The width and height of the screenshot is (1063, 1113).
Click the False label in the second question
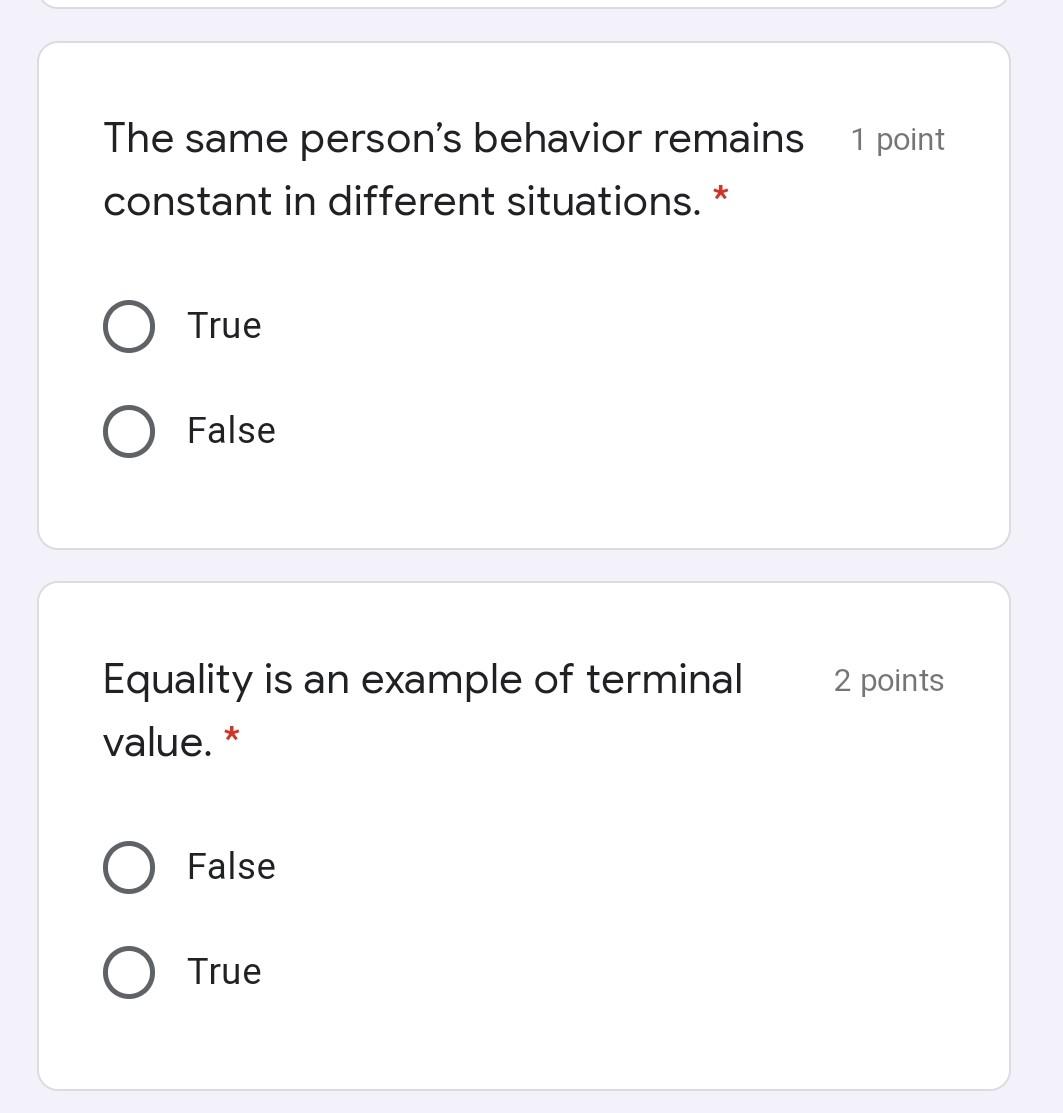click(x=230, y=867)
